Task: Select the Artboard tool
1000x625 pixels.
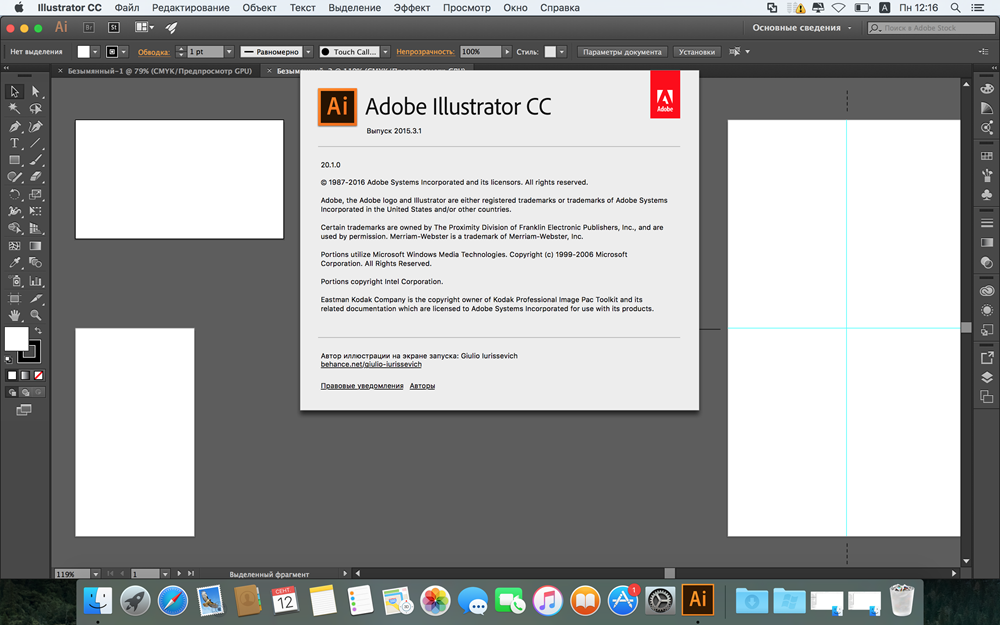Action: [x=14, y=298]
